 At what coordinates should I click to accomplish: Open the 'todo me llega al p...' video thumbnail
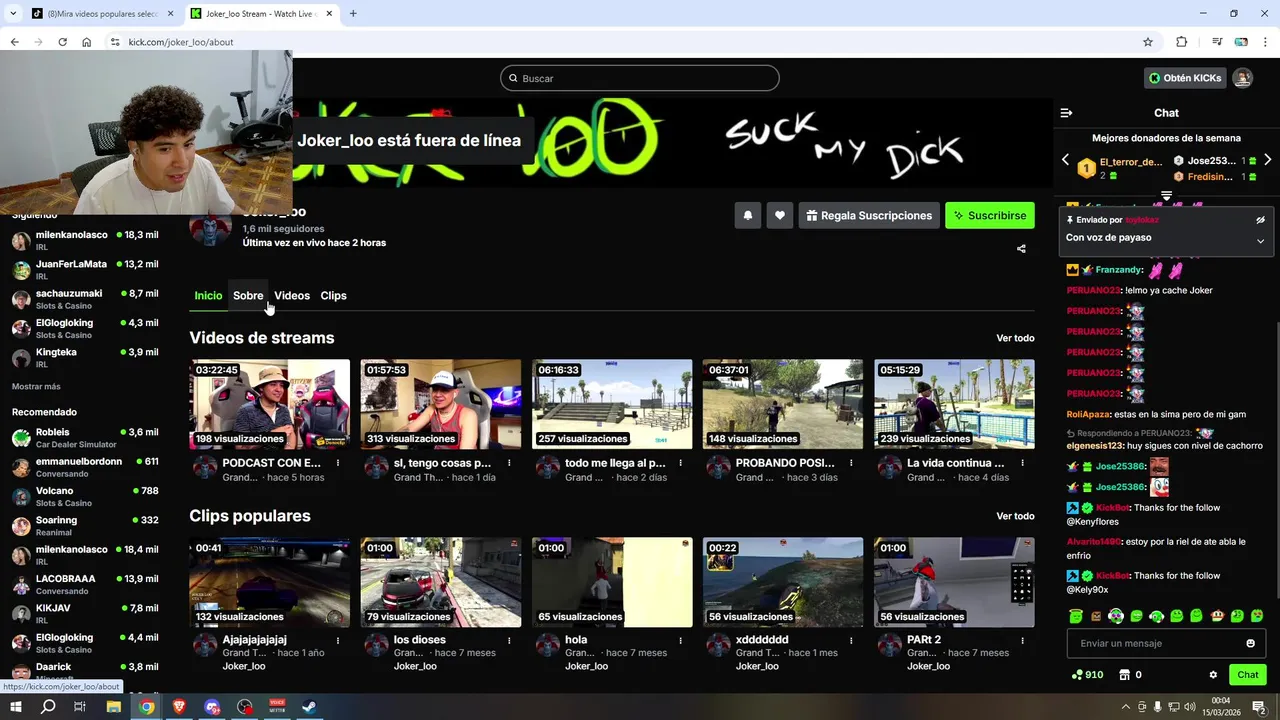pos(612,404)
